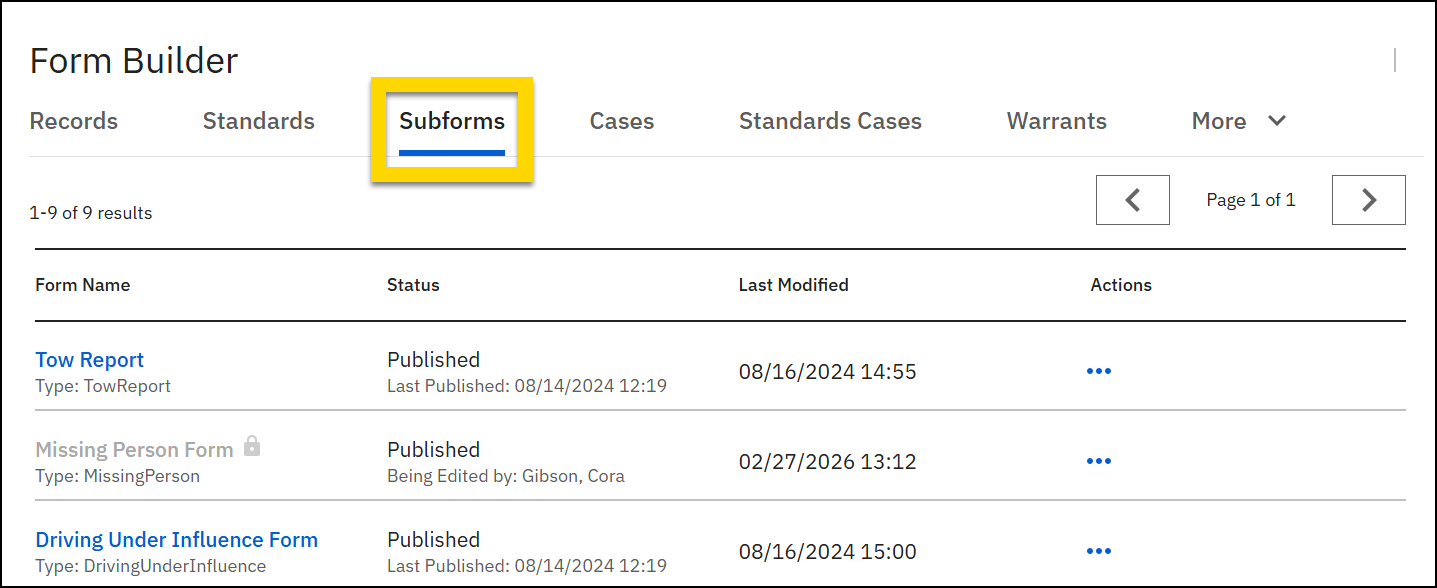This screenshot has height=588, width=1437.
Task: Open the Tow Report form link
Action: pos(90,360)
